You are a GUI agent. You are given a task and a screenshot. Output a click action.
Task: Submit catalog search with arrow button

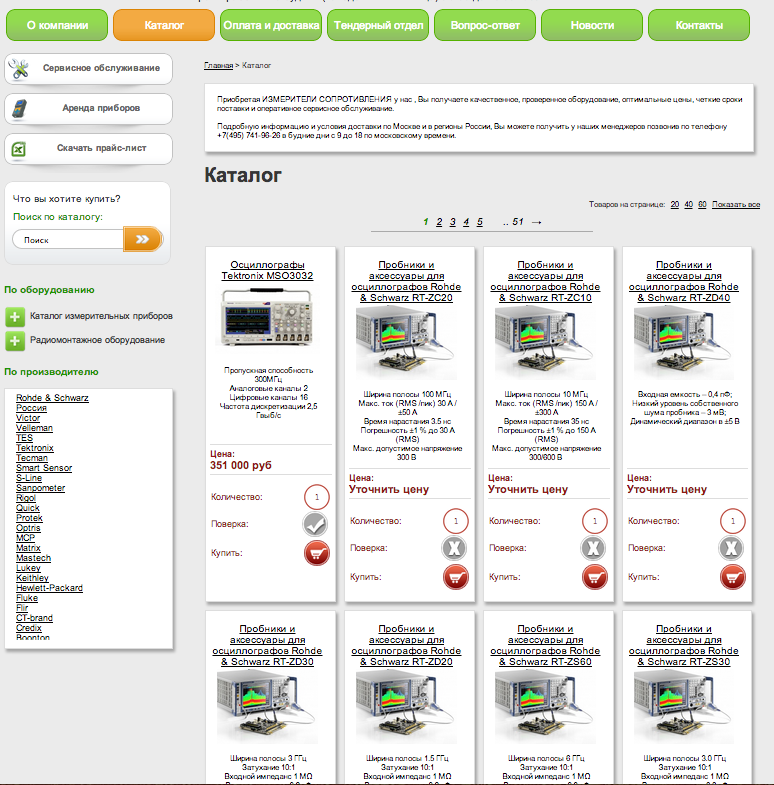[x=143, y=239]
